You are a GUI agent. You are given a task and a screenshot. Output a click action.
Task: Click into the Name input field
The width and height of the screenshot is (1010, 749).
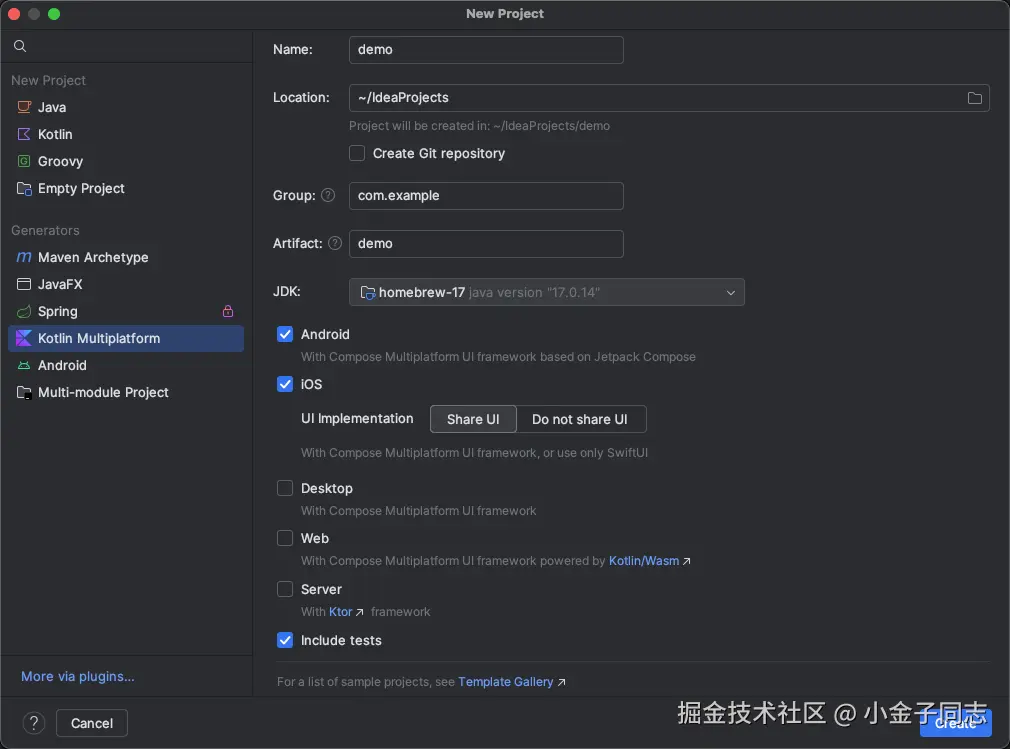tap(486, 50)
